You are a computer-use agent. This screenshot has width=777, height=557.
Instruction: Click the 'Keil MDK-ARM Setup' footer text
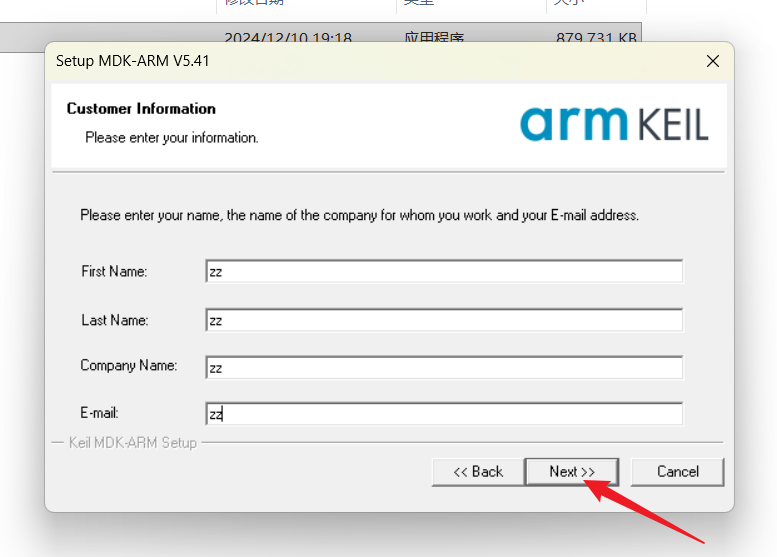133,443
